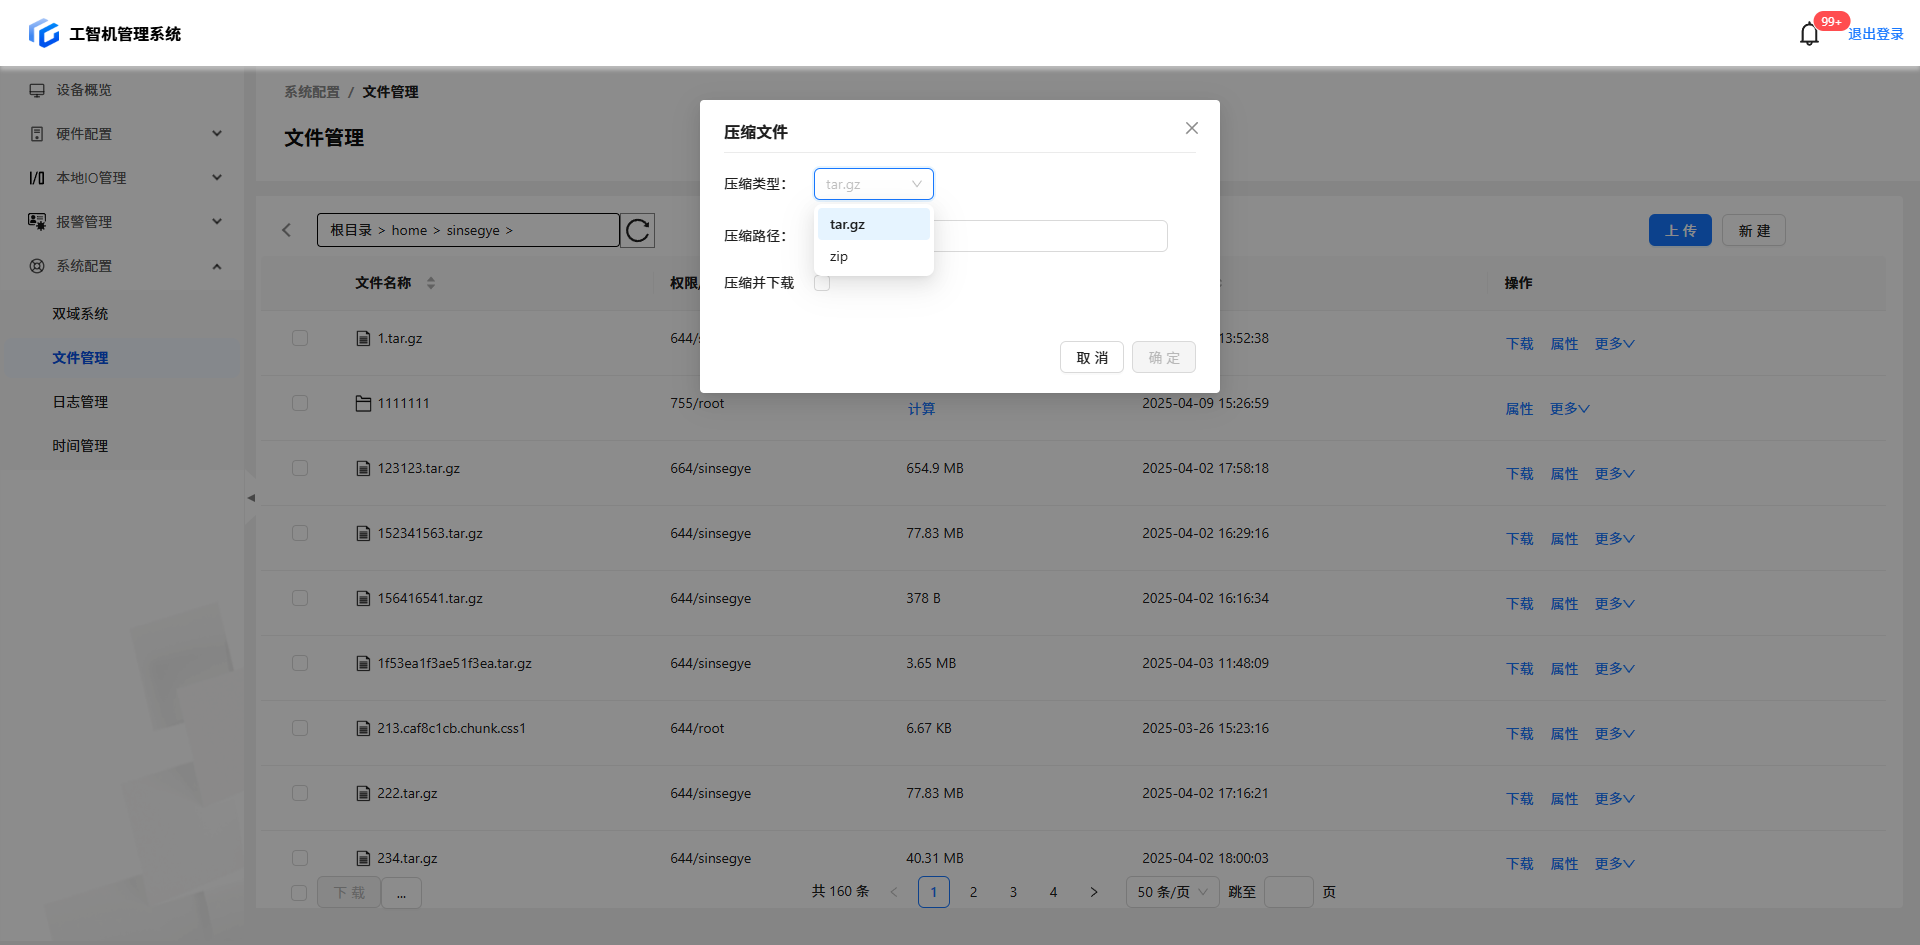1920x945 pixels.
Task: Enable the 压缩并下载 checkbox
Action: [822, 283]
